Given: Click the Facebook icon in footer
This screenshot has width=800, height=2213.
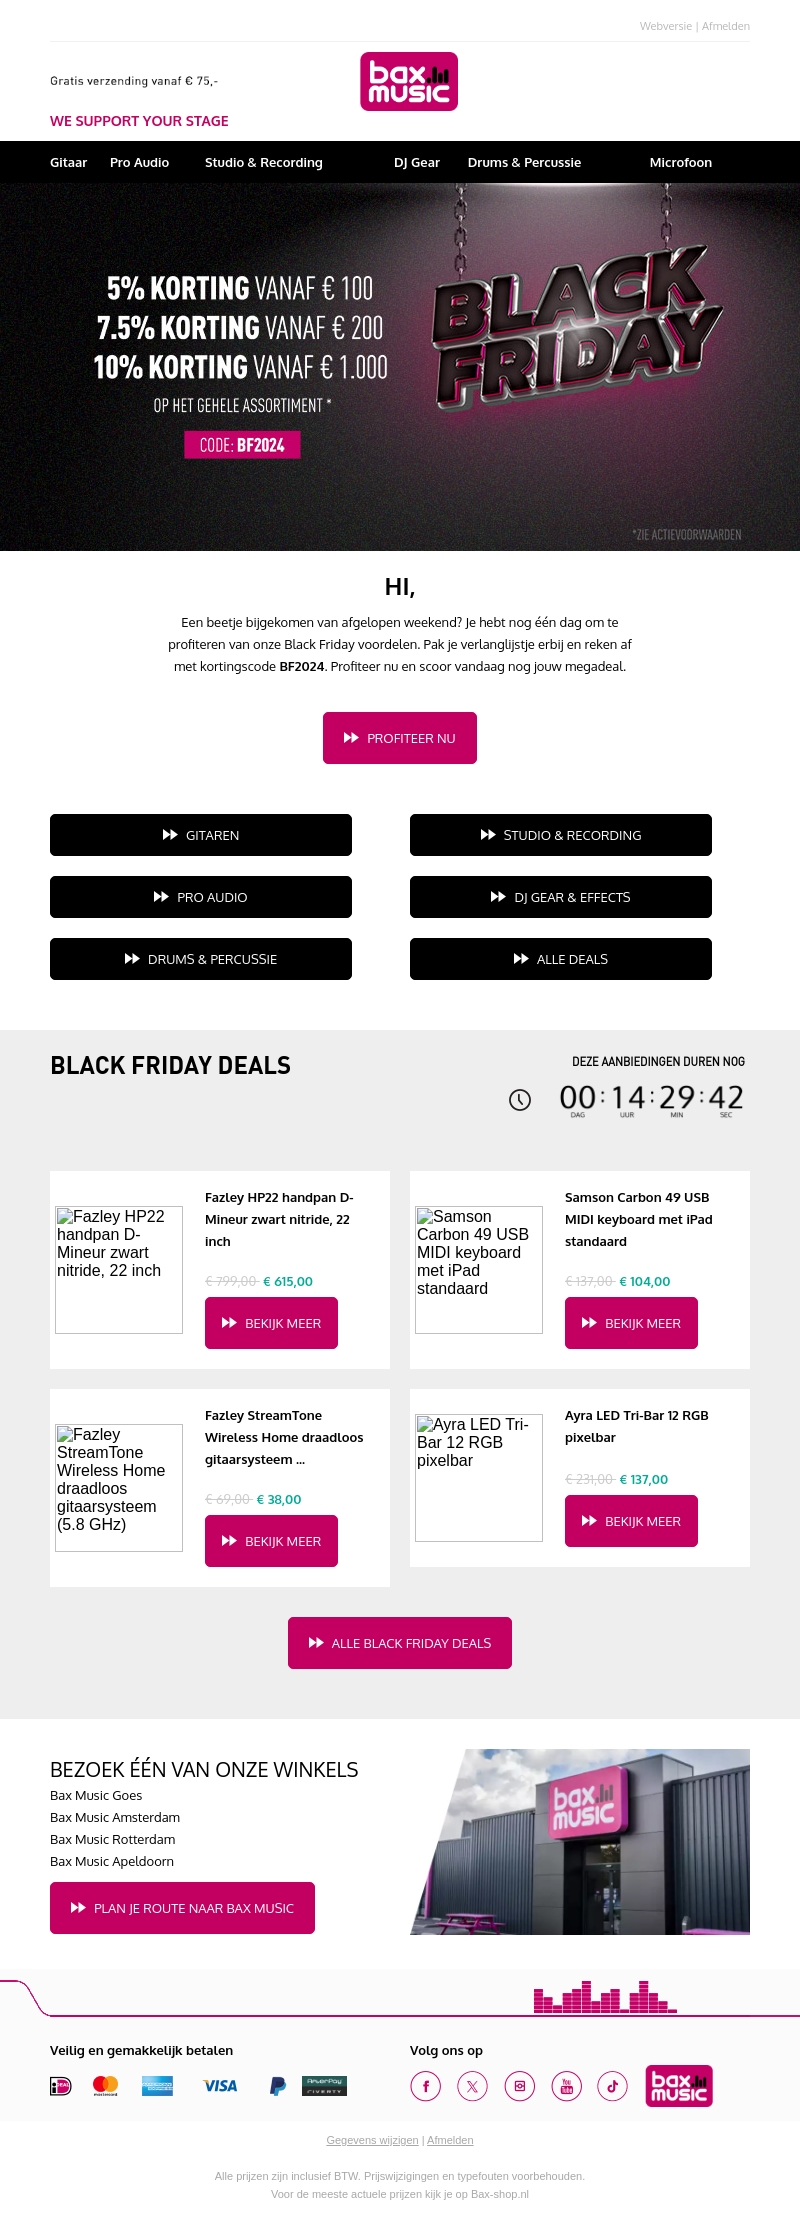Looking at the screenshot, I should coord(425,2086).
